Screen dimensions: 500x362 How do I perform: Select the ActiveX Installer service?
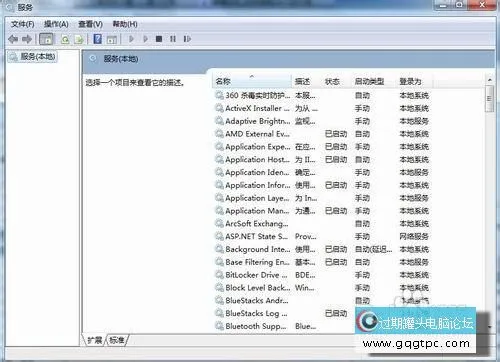click(322, 108)
